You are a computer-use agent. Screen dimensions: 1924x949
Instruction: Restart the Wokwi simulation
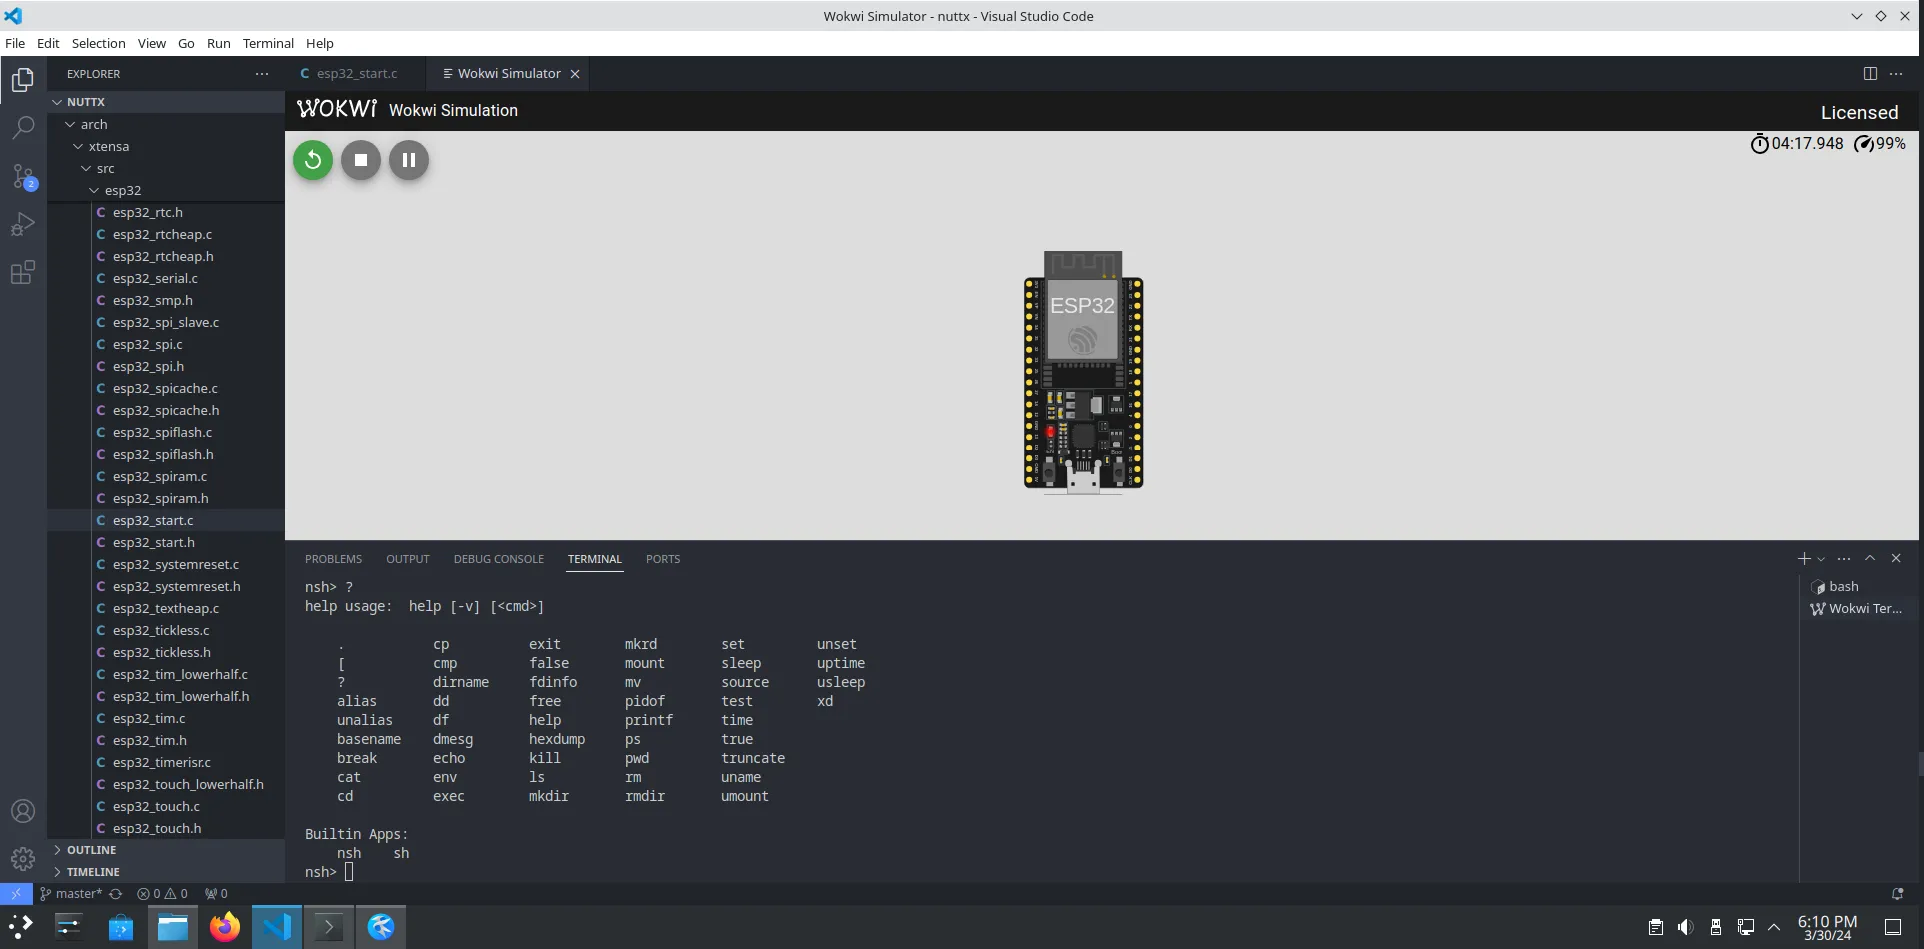pyautogui.click(x=313, y=160)
